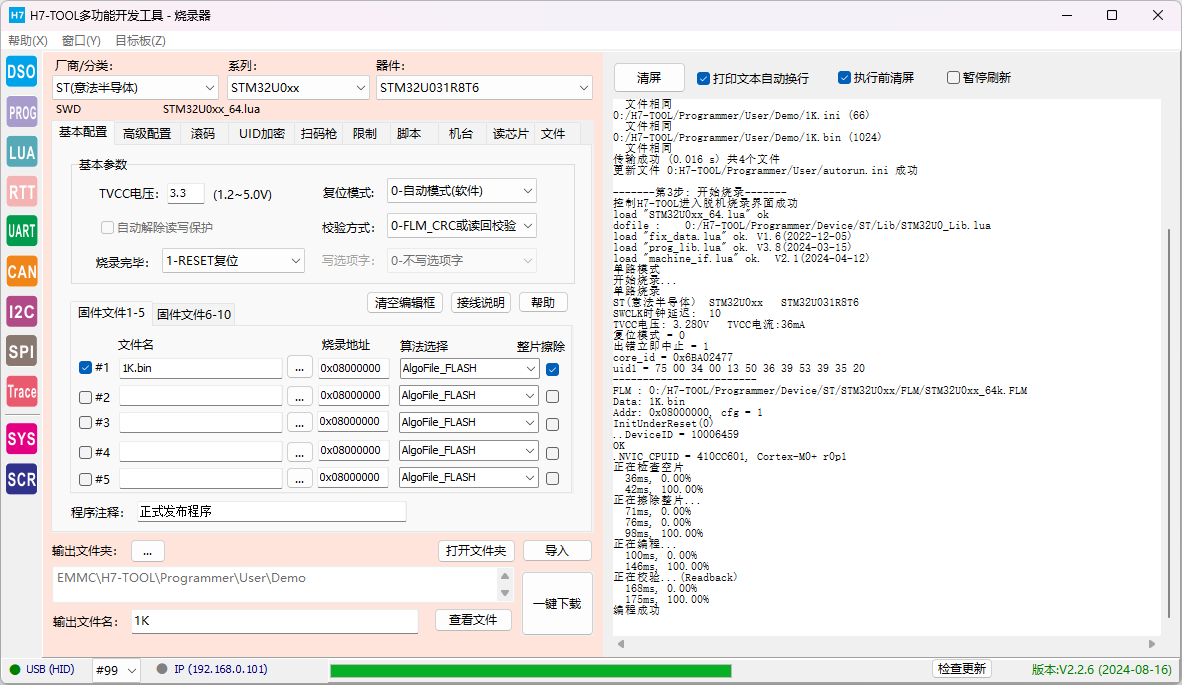Open the 目标板(Z) menu

[x=140, y=41]
